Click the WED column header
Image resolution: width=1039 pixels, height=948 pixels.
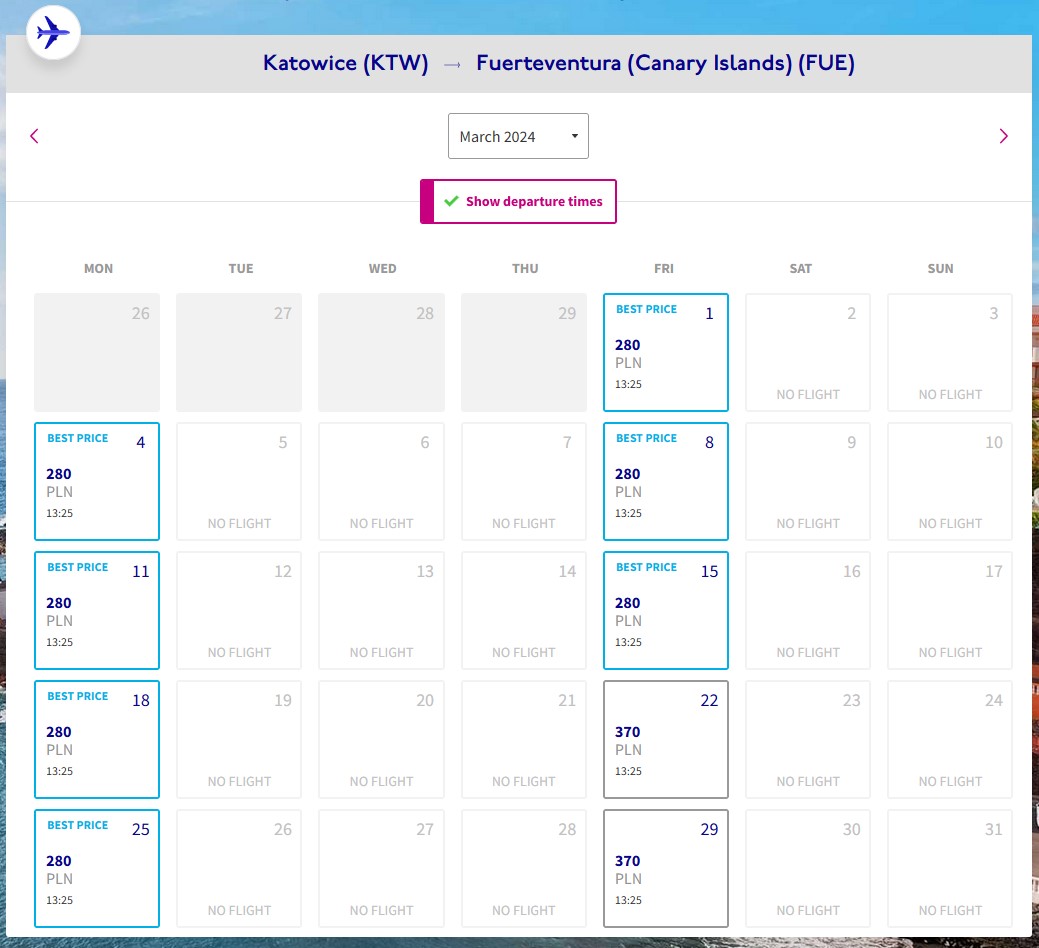[x=382, y=268]
